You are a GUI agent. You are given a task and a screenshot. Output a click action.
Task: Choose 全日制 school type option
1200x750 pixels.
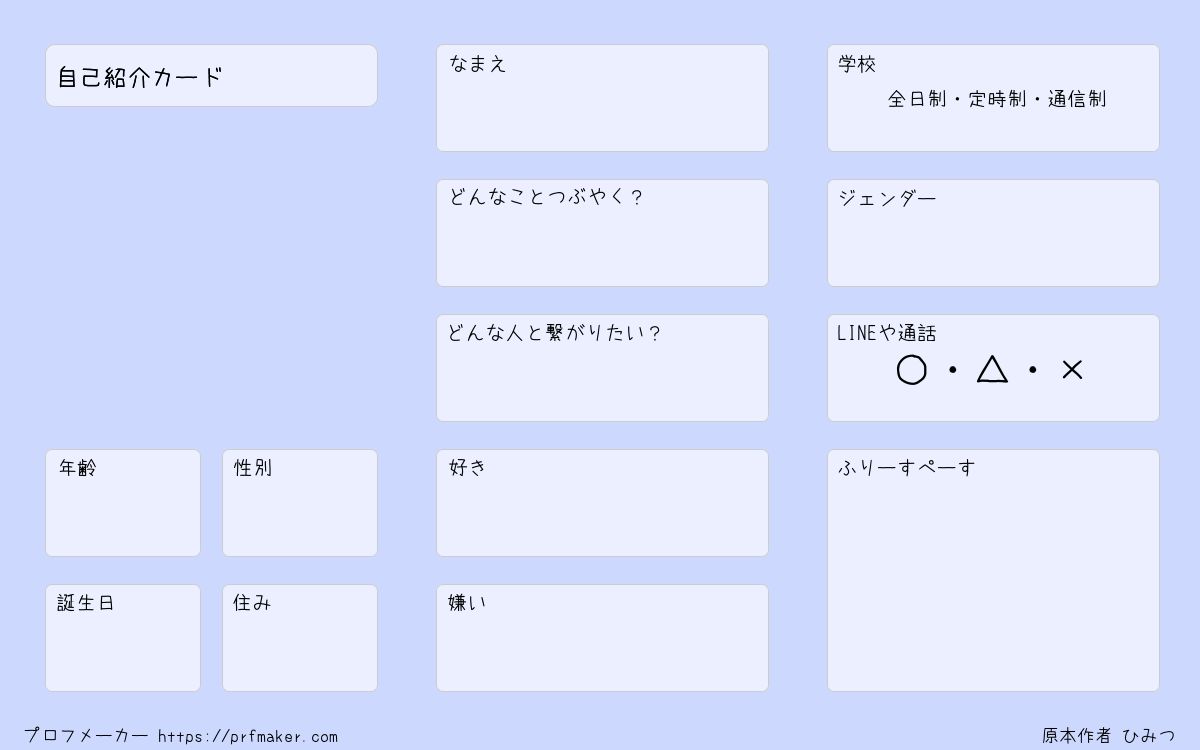916,99
